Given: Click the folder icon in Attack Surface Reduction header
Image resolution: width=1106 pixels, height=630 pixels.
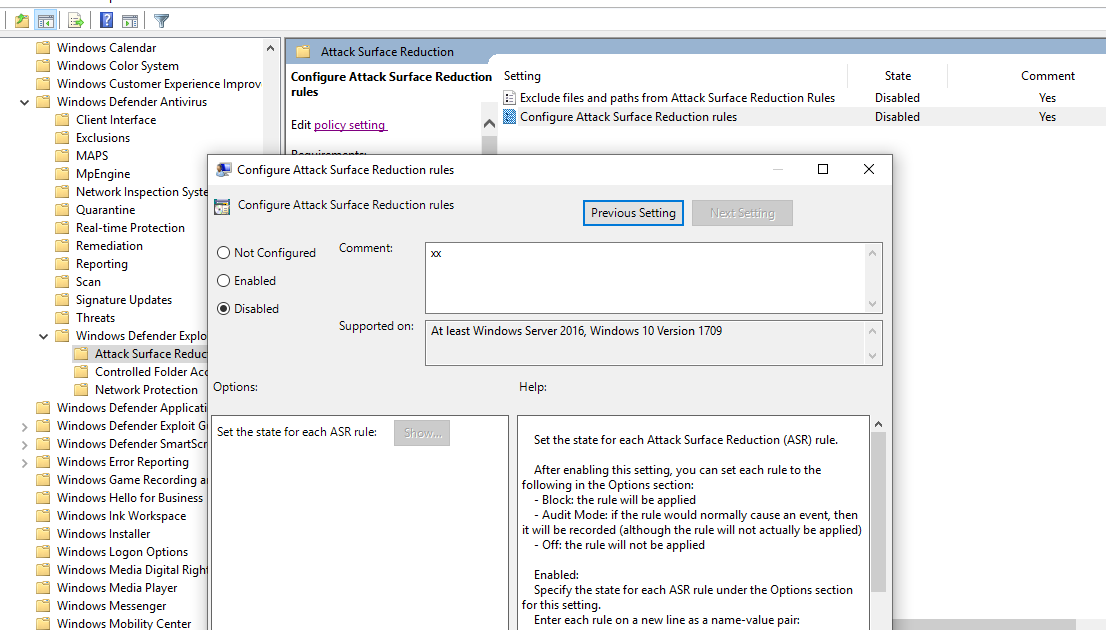Looking at the screenshot, I should (303, 52).
